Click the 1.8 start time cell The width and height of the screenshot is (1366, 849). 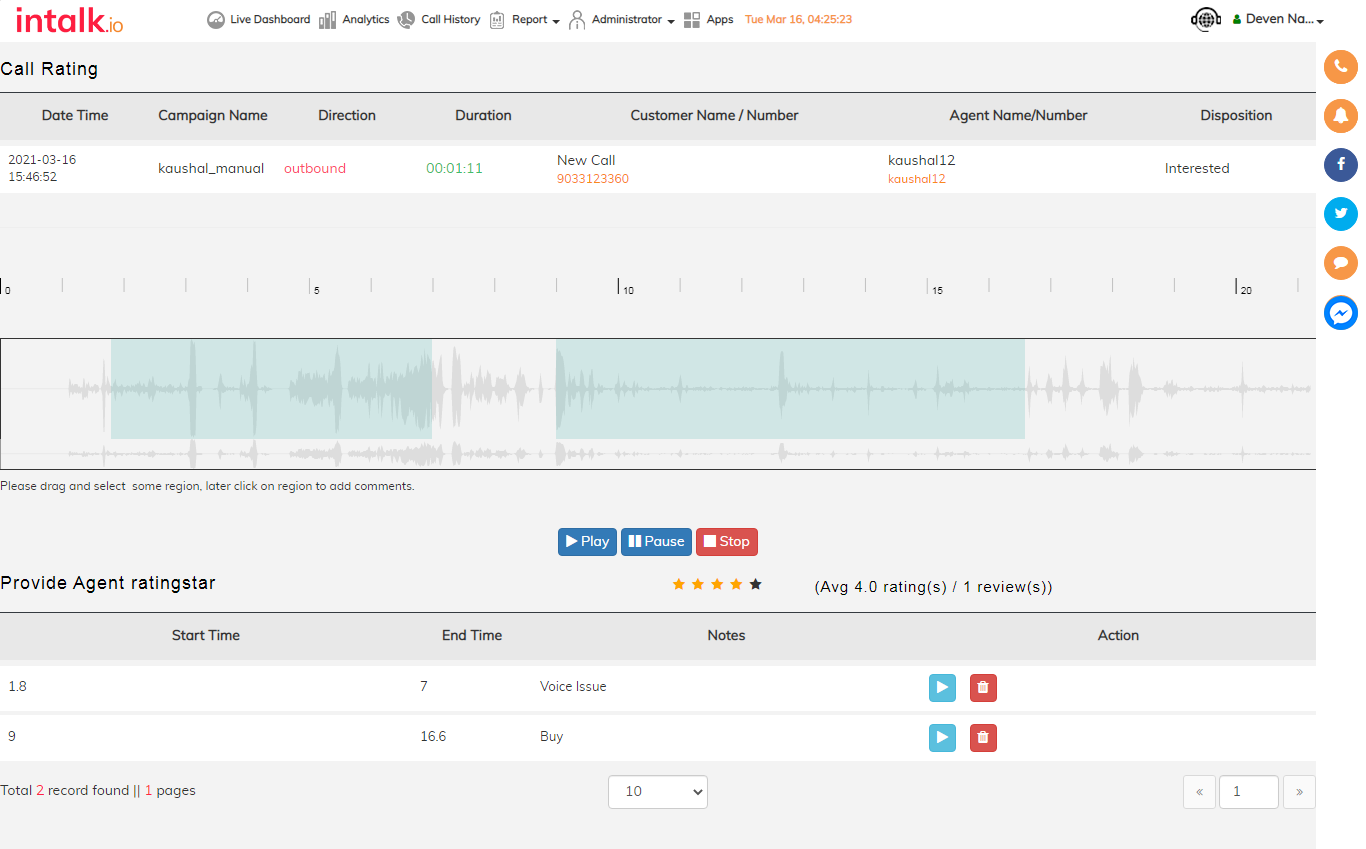pos(17,686)
